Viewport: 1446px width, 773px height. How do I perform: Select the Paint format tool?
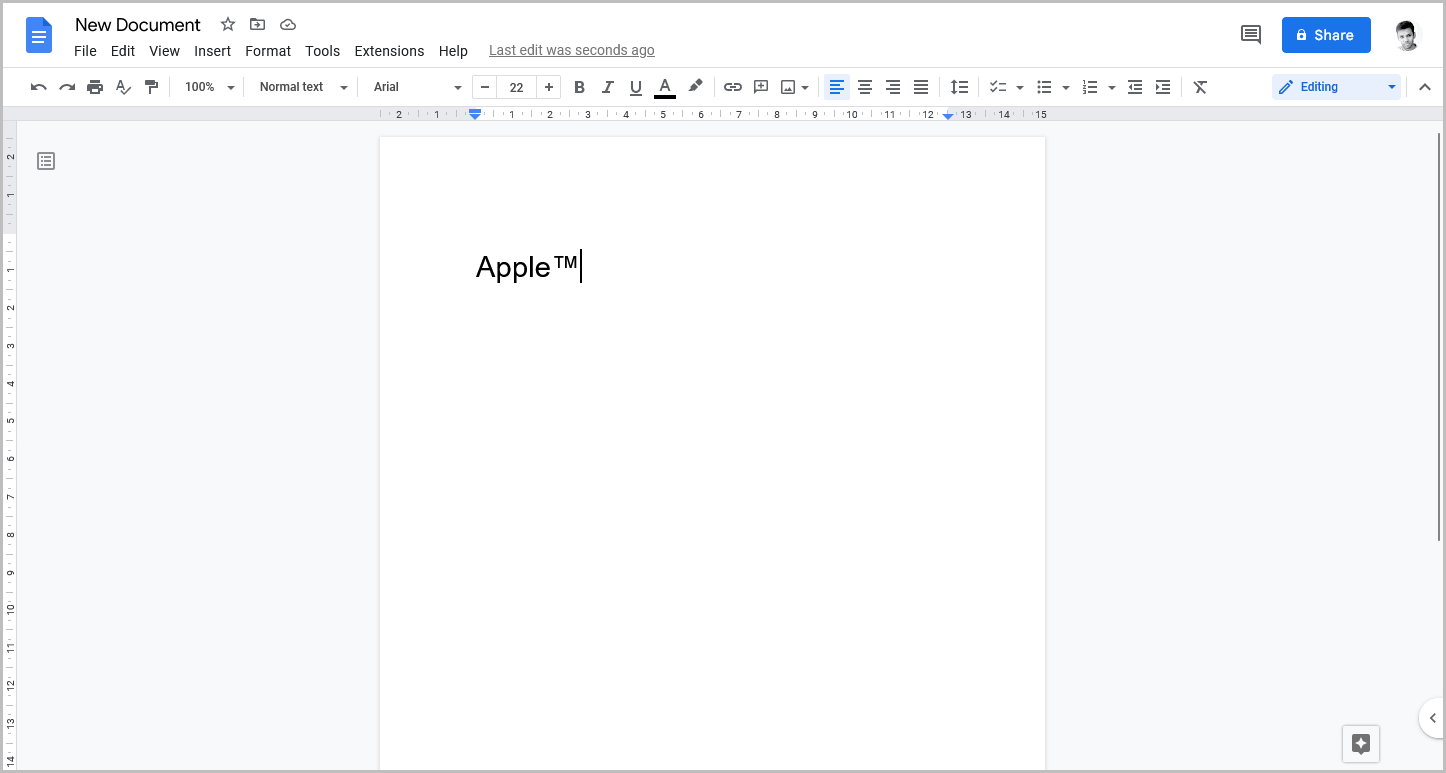tap(151, 87)
